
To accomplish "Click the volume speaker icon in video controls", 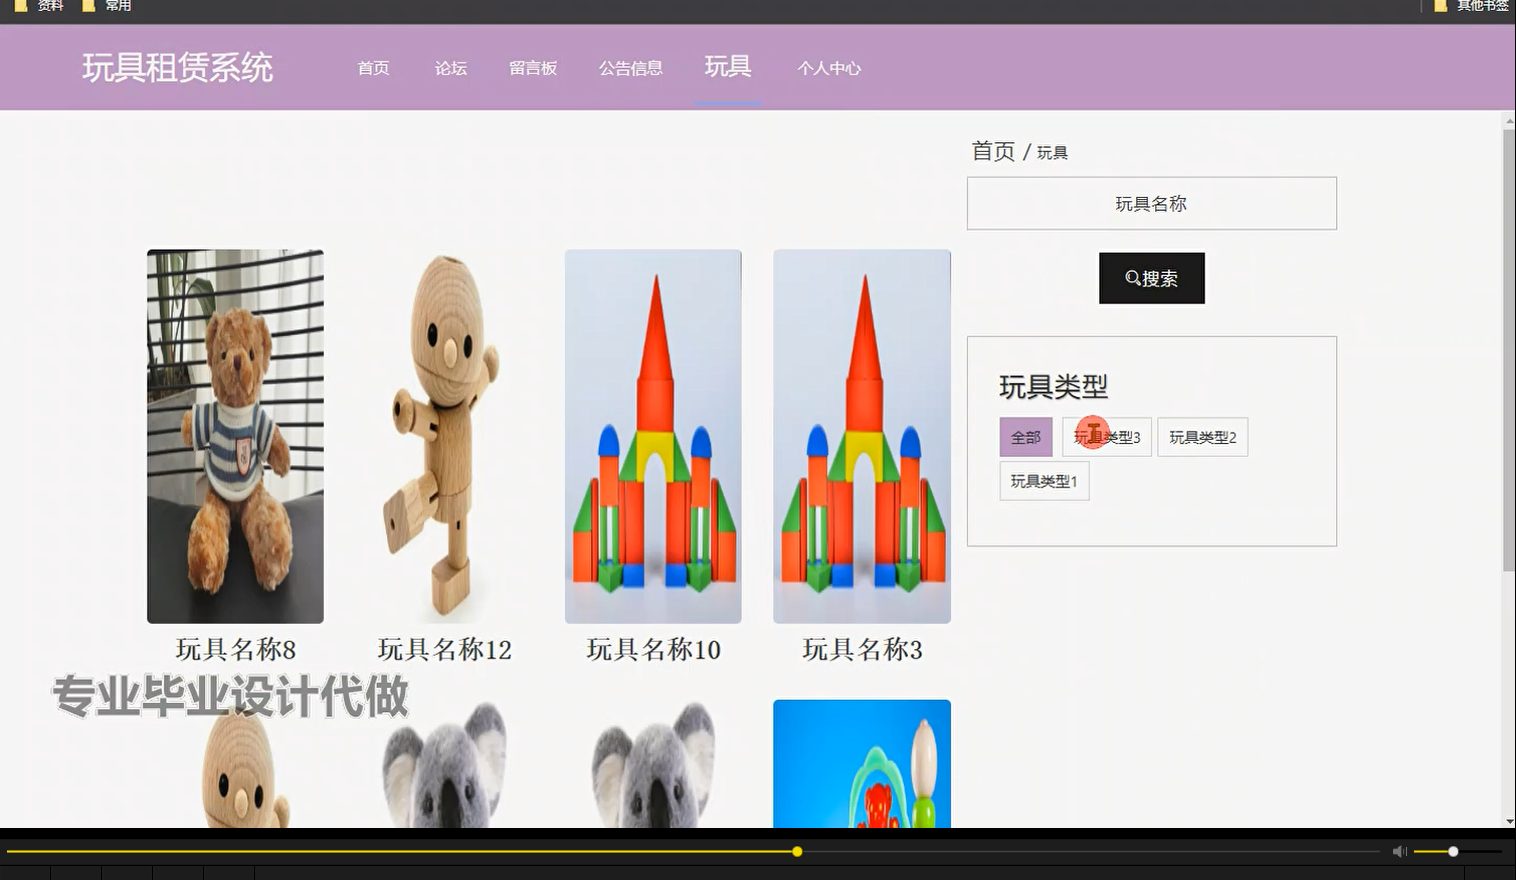I will pos(1398,851).
